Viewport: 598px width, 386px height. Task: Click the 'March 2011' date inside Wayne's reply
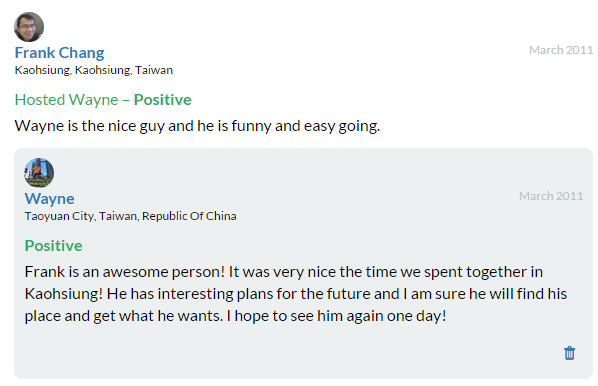click(x=551, y=196)
